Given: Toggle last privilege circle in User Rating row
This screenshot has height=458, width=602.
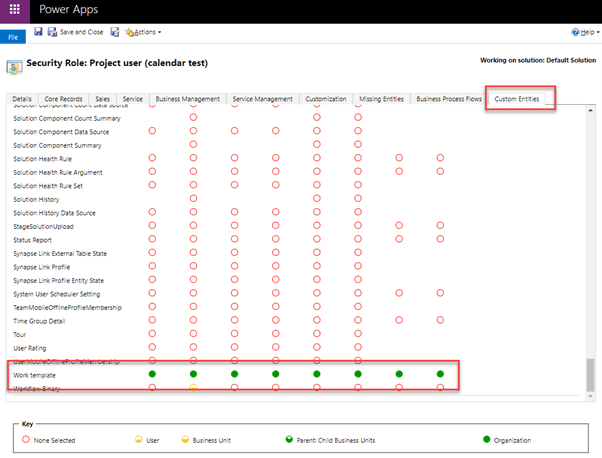Looking at the screenshot, I should (x=358, y=347).
